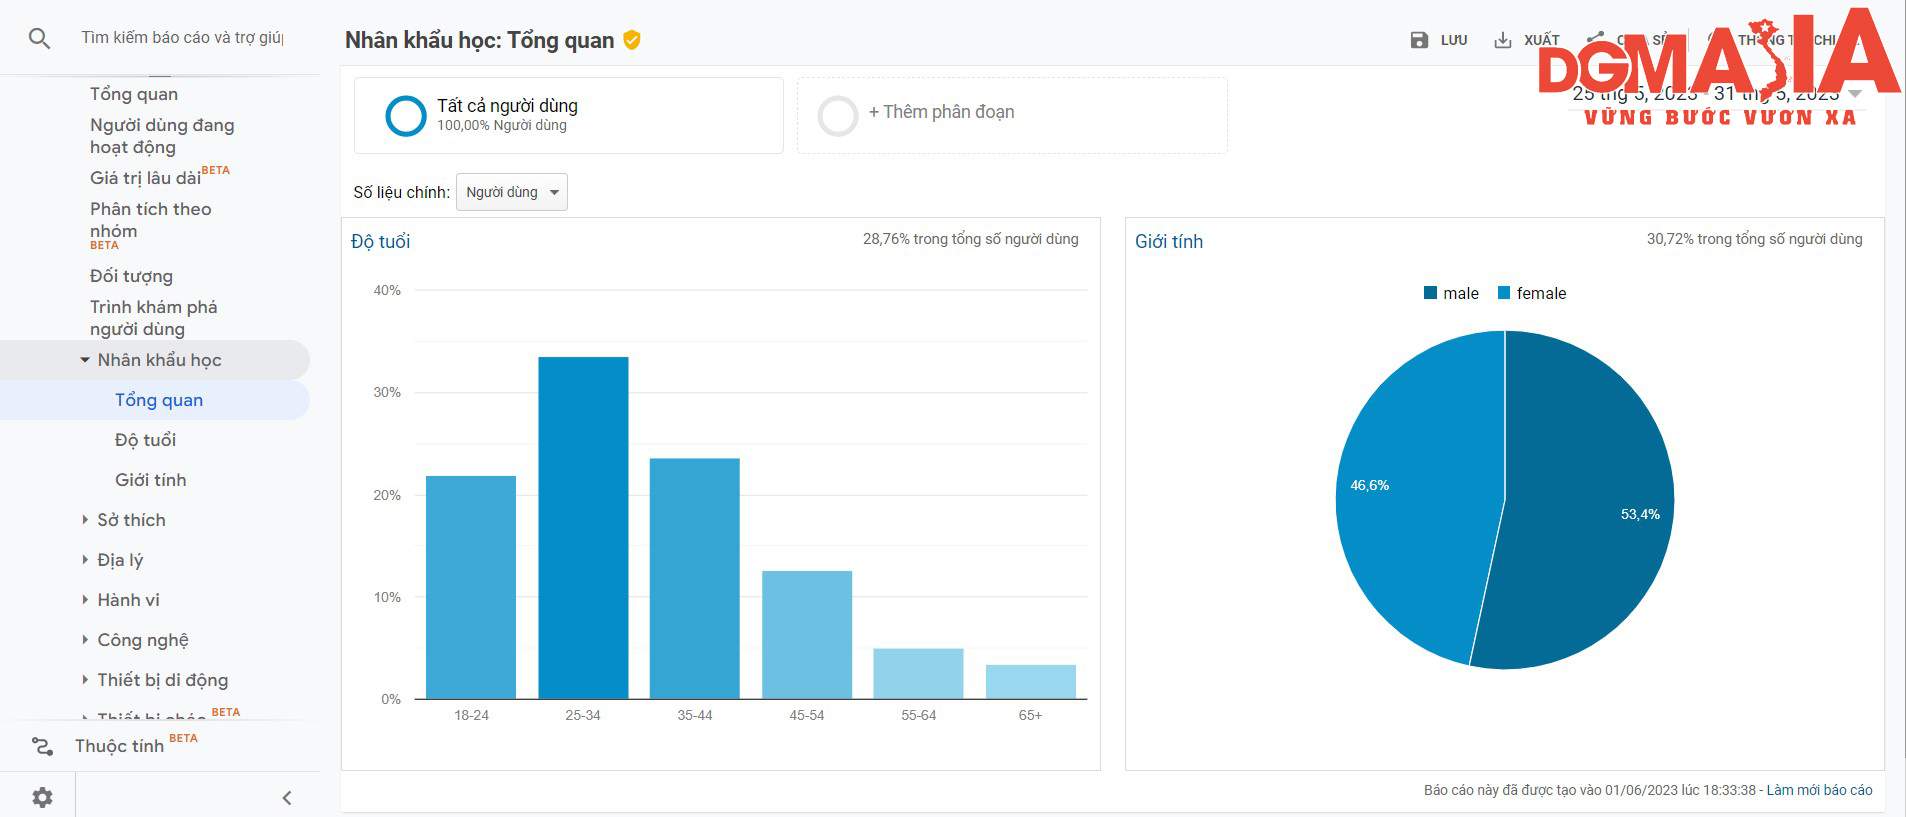
Task: Open Trình khám phá người dùng
Action: click(153, 318)
